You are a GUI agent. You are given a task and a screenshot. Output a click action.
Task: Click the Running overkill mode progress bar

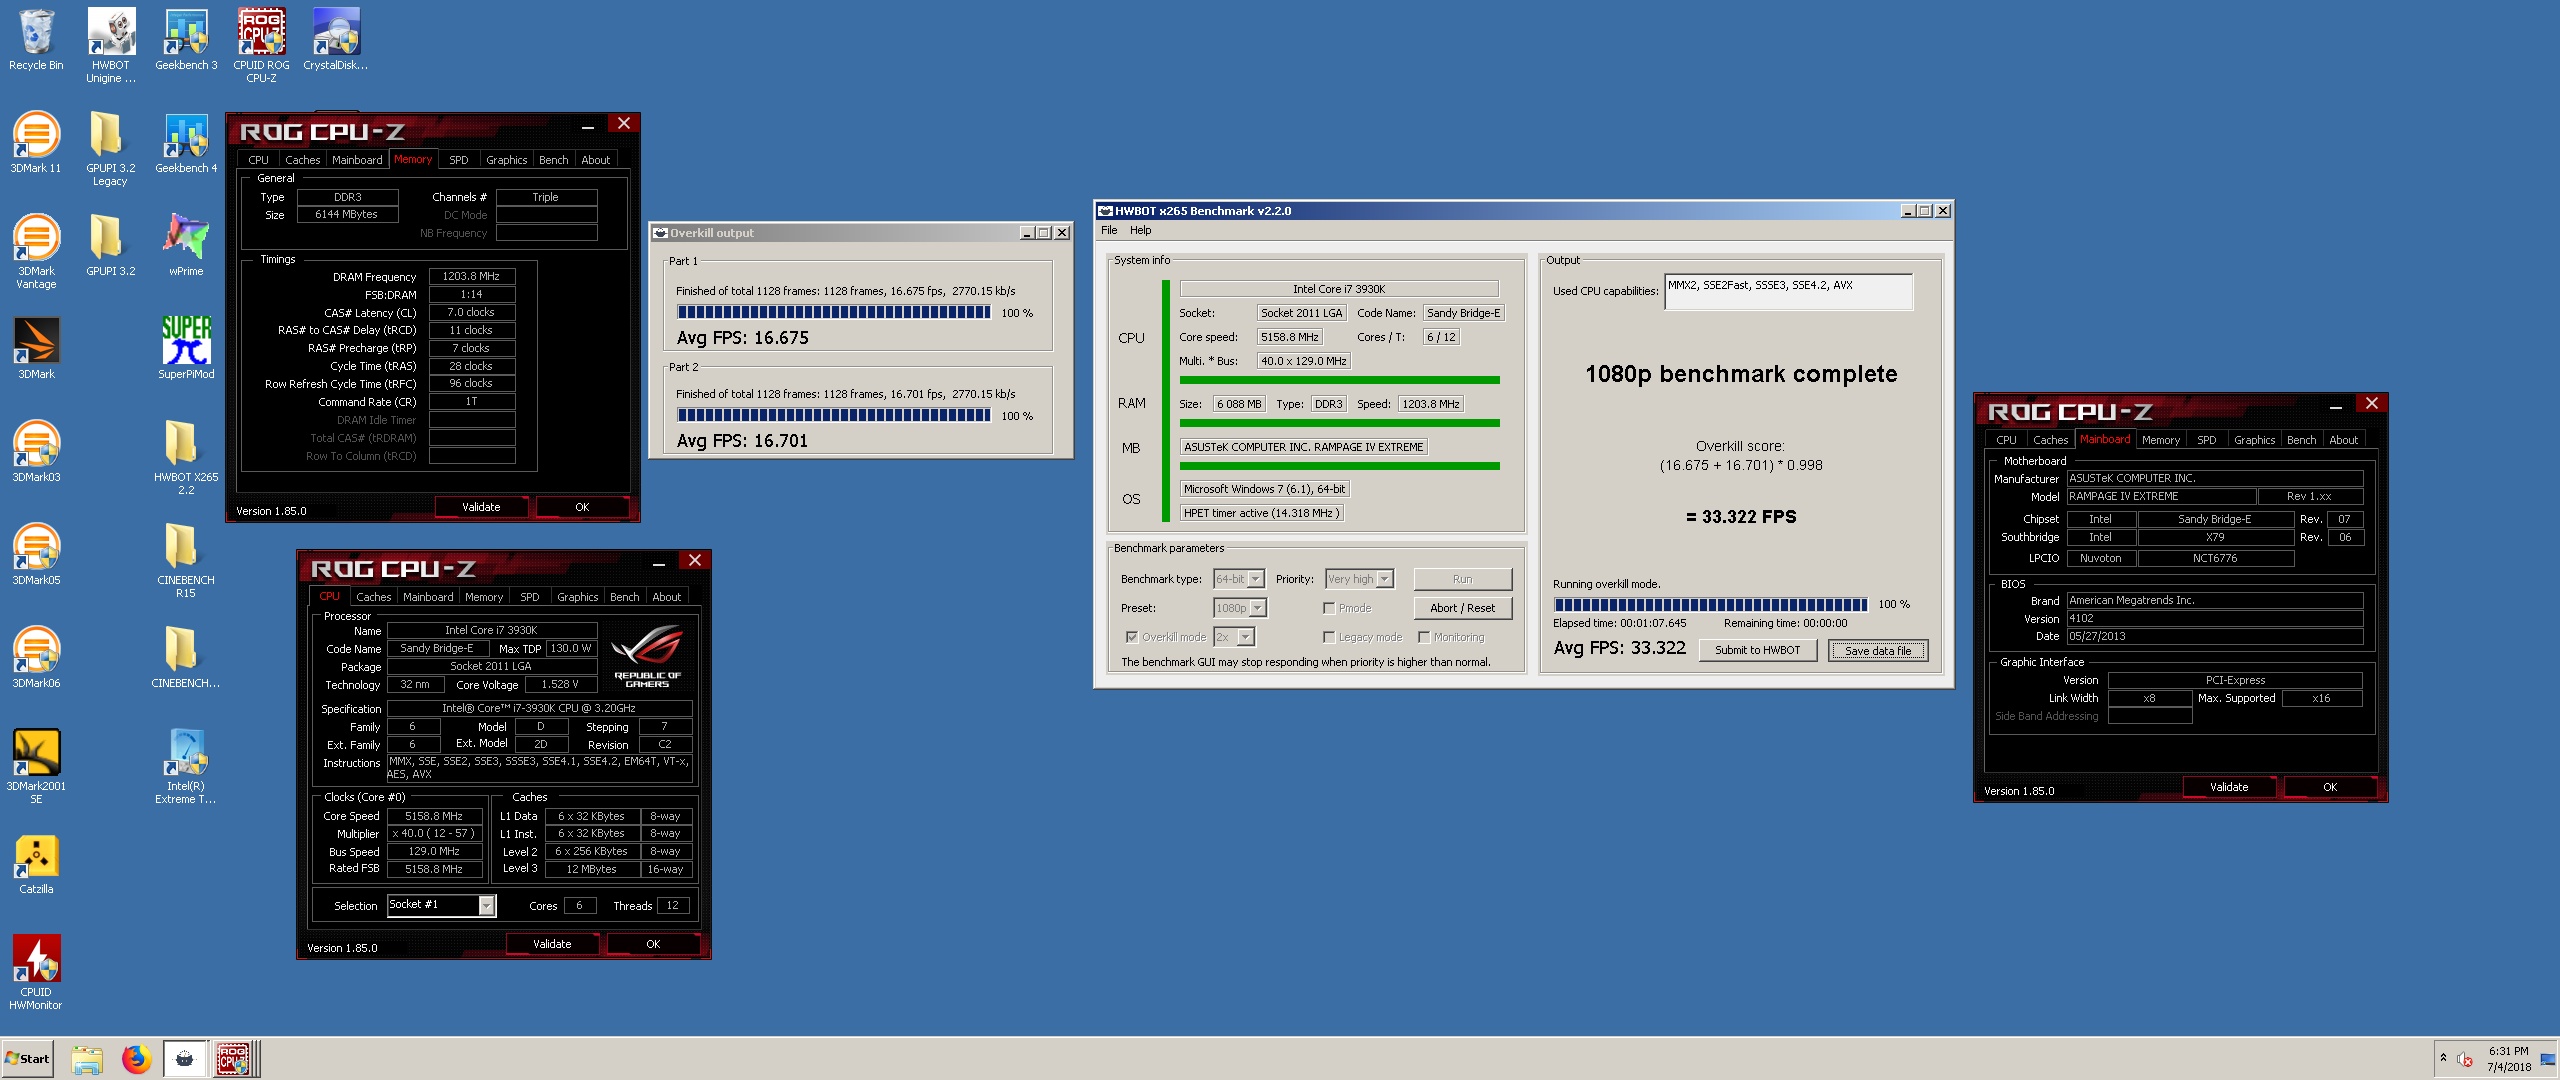(x=1710, y=604)
